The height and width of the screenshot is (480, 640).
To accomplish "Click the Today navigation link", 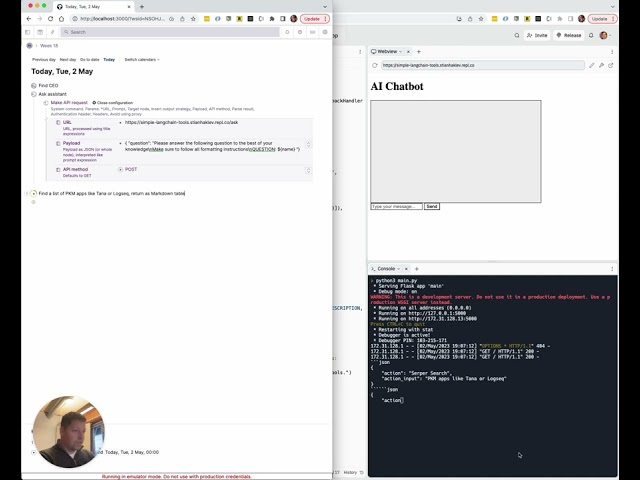I will (109, 60).
